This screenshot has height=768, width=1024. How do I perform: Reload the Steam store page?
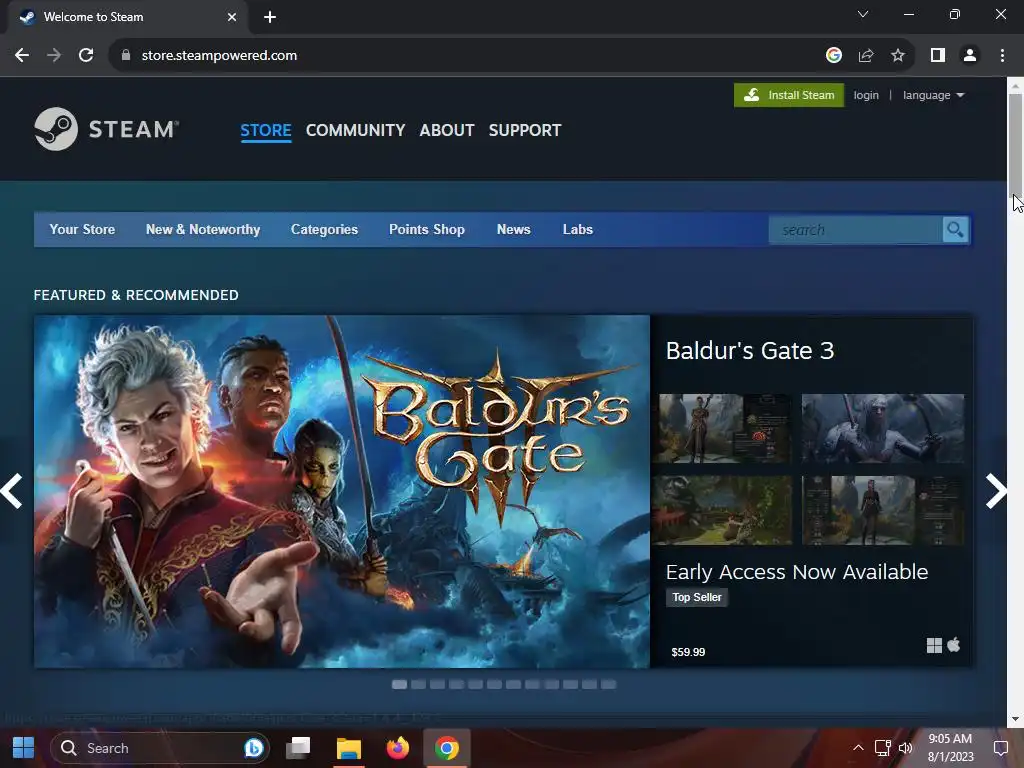[x=86, y=56]
